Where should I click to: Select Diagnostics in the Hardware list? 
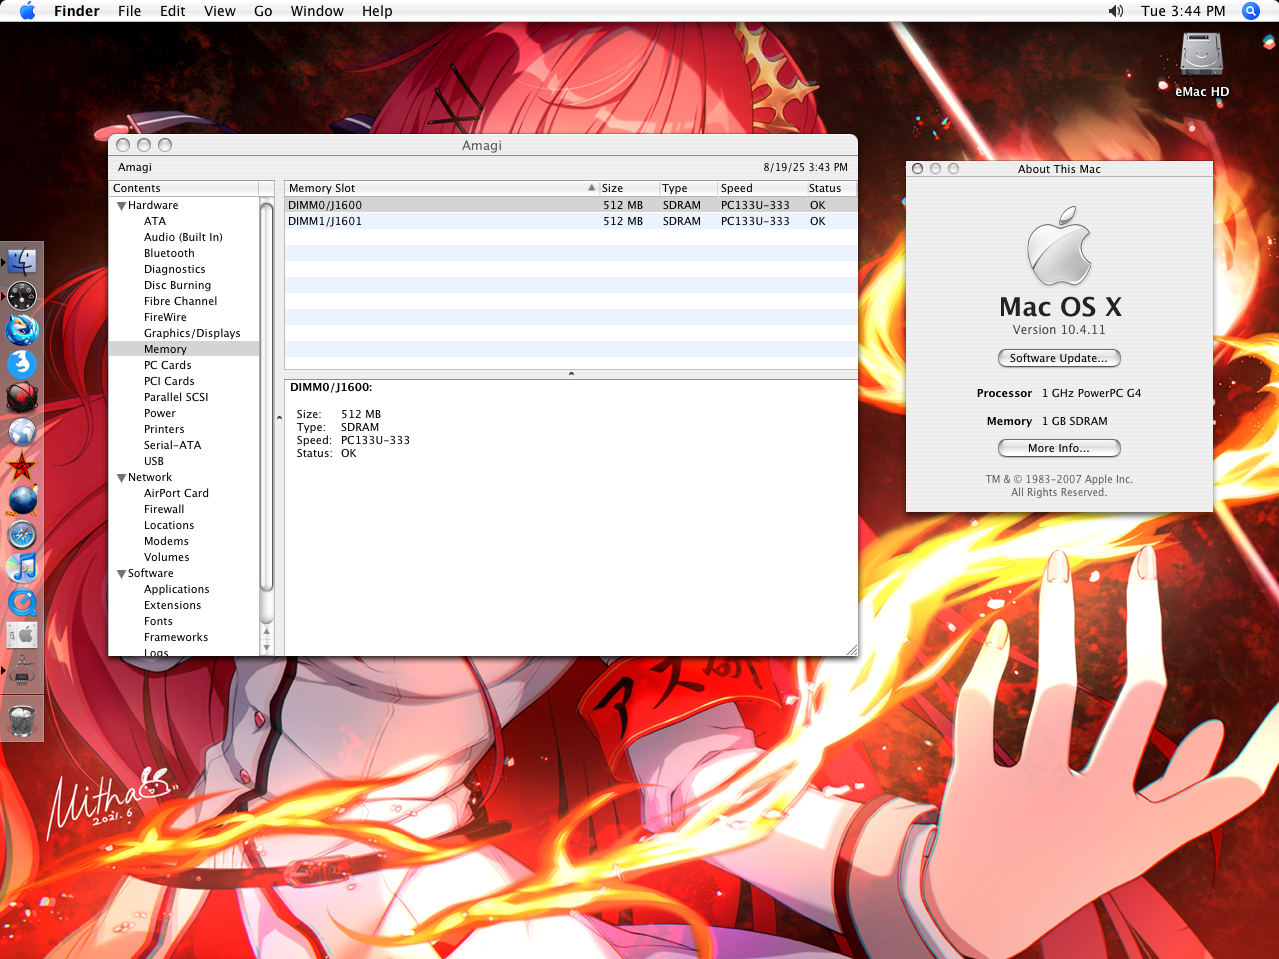point(174,269)
